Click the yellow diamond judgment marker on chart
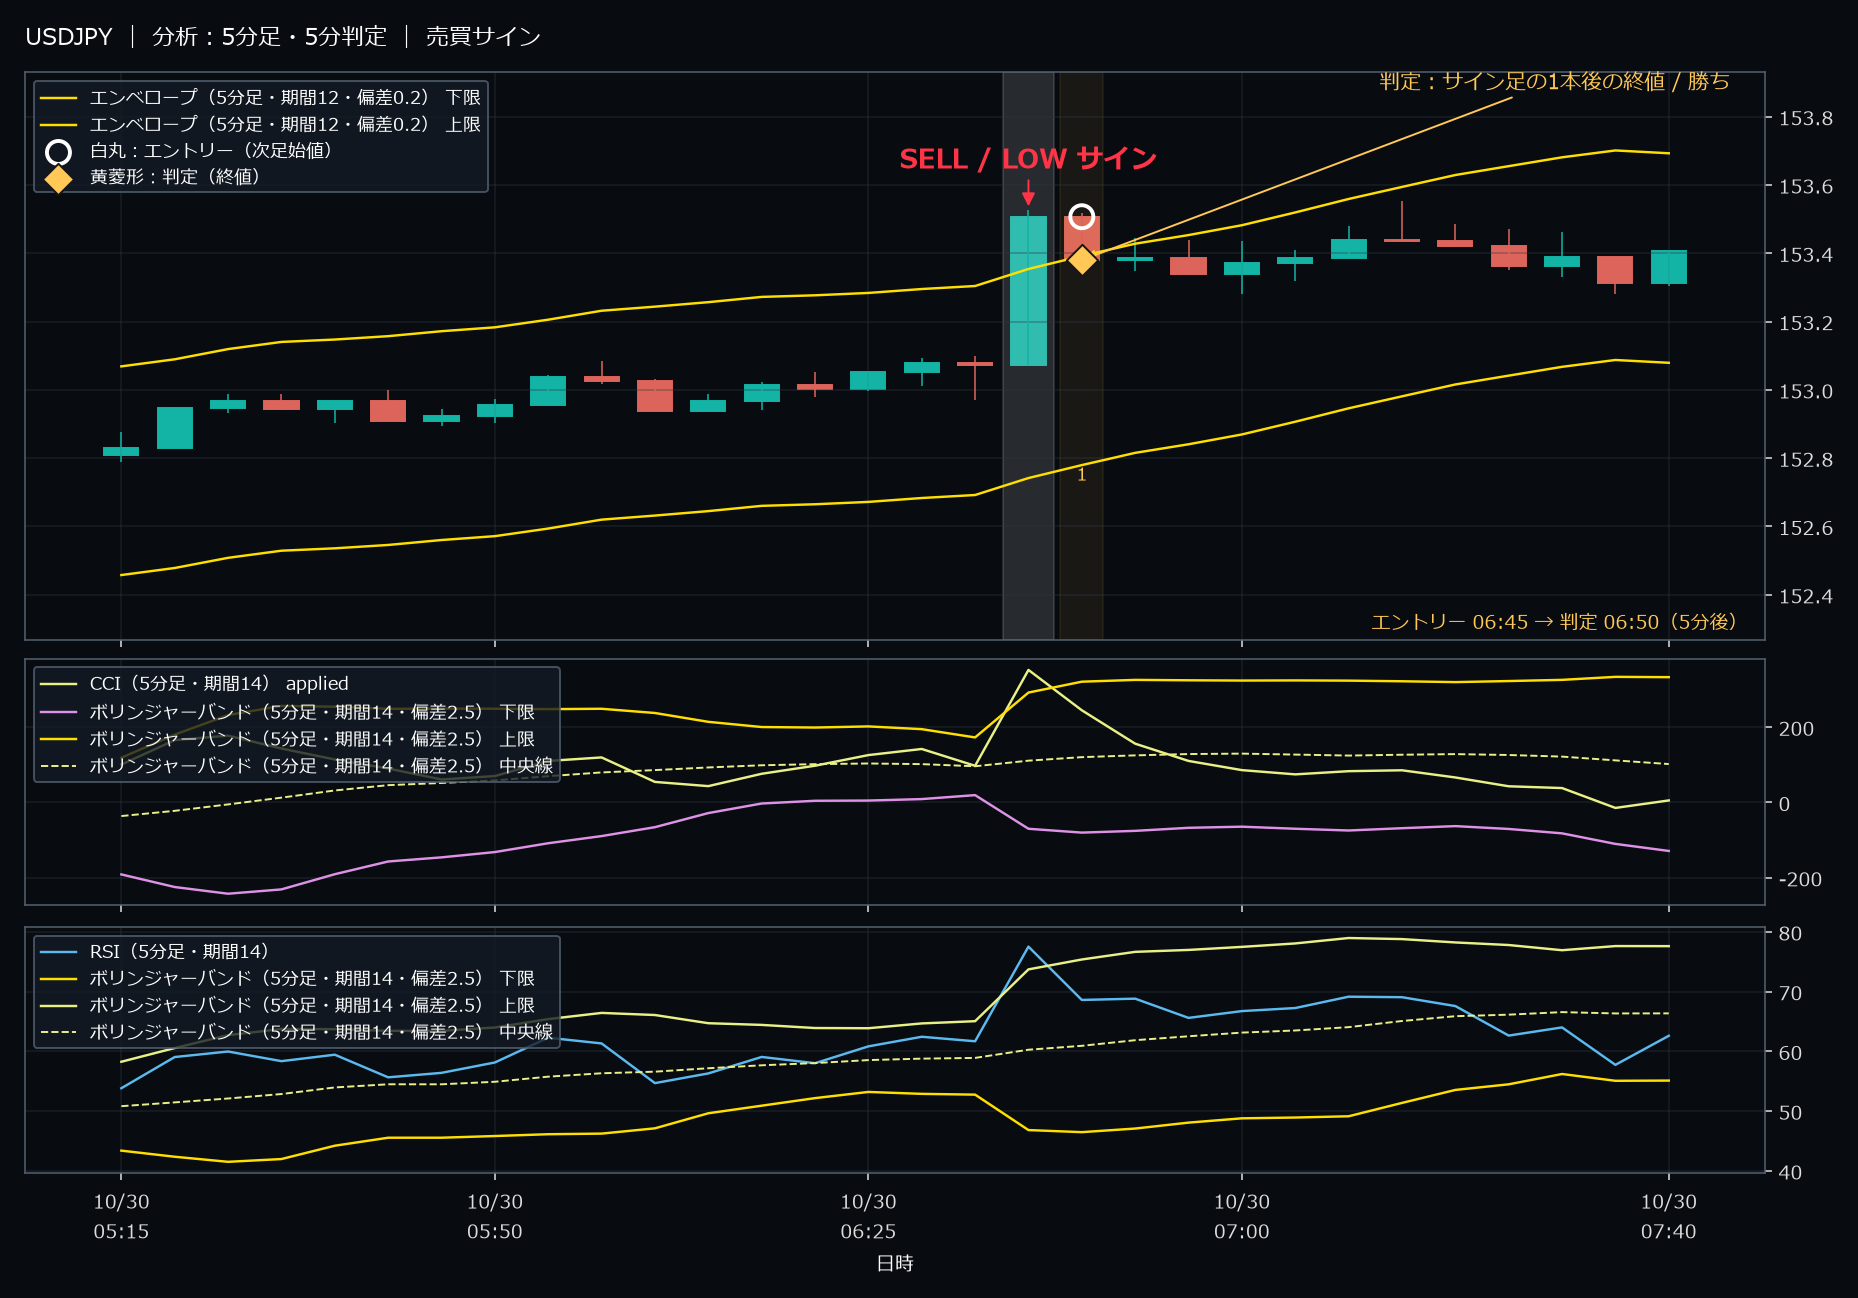The width and height of the screenshot is (1858, 1298). 1082,260
